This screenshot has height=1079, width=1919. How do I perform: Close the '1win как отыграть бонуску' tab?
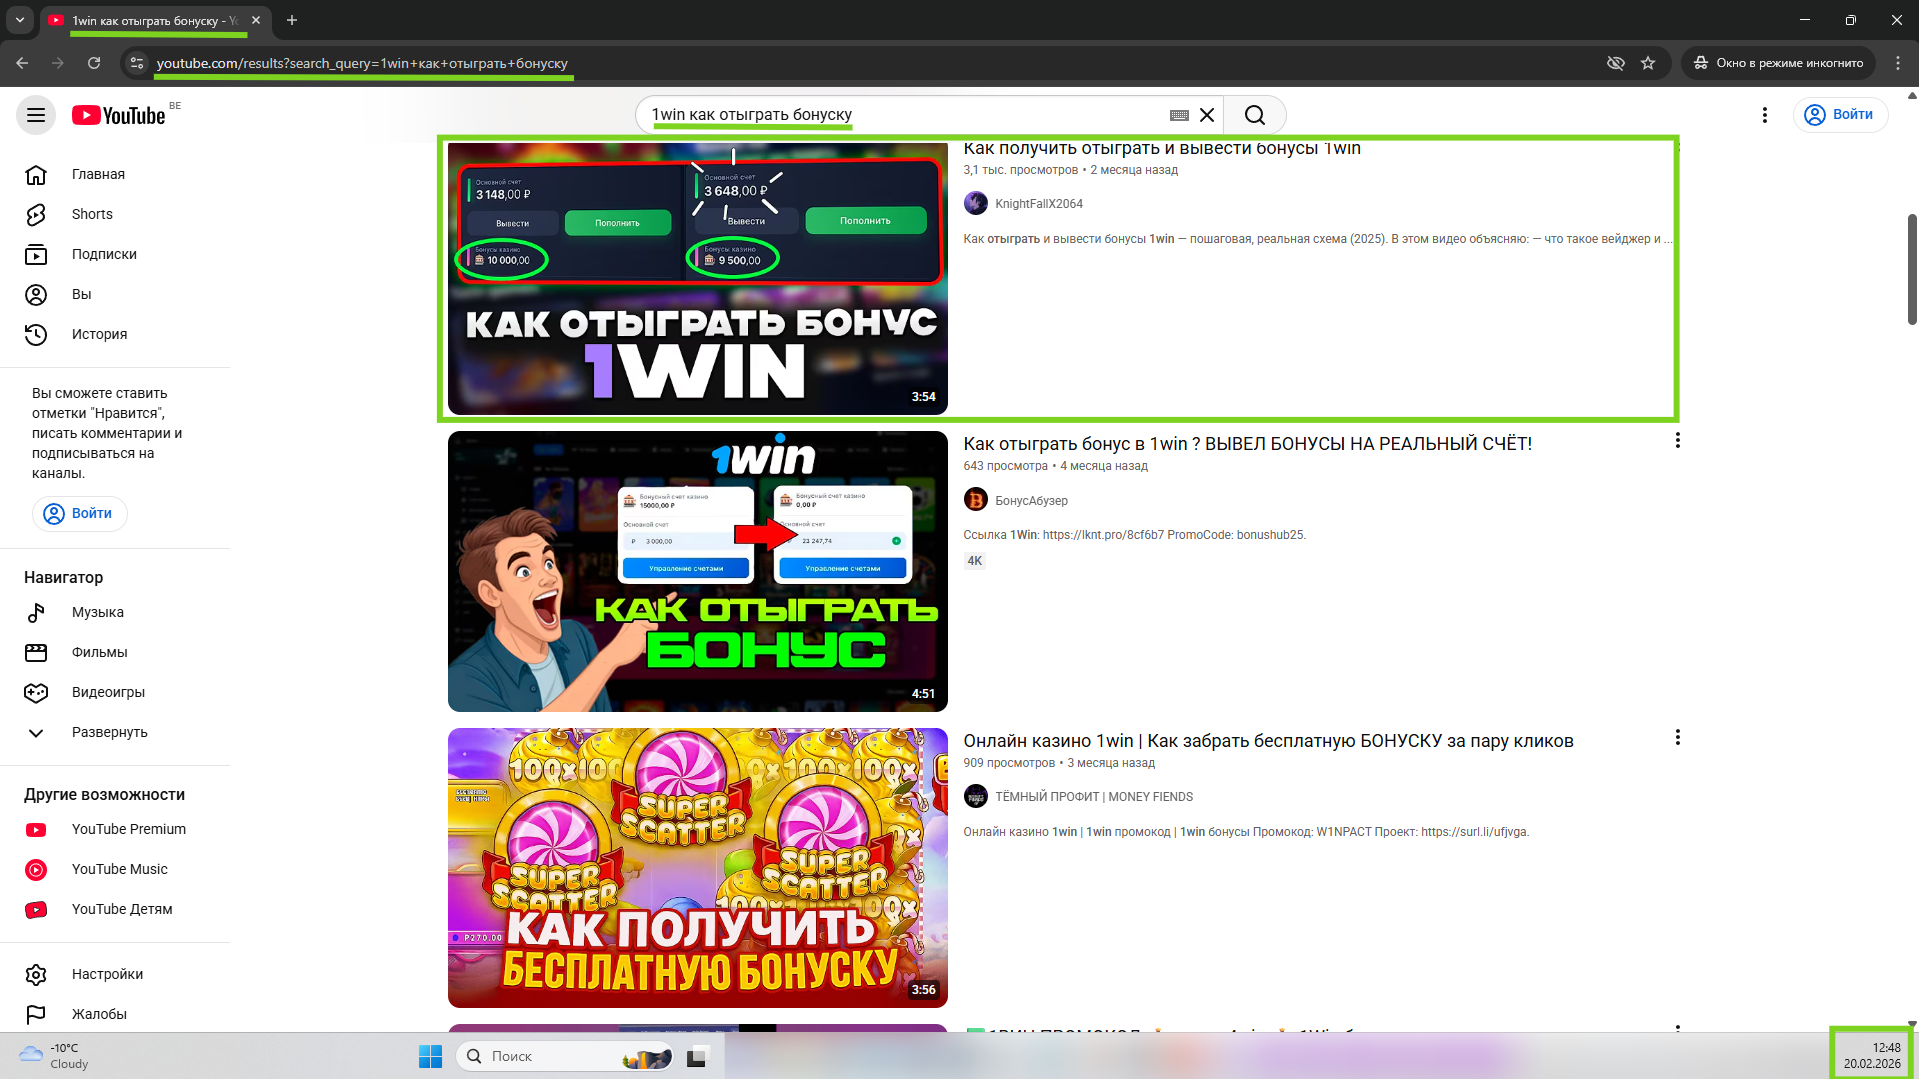(x=256, y=20)
